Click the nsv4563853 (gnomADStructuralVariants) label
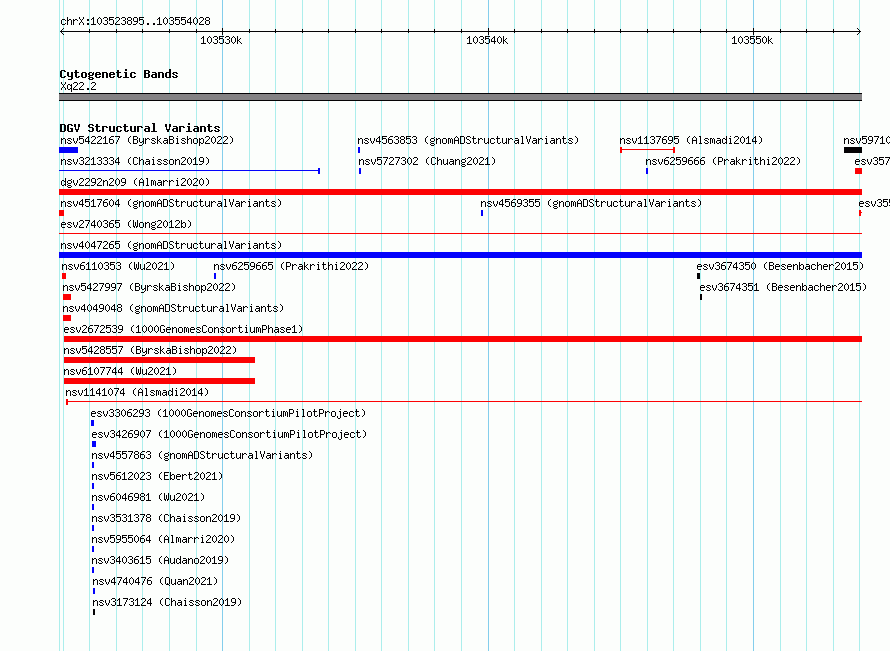Screen dimensions: 890x651 coord(468,140)
